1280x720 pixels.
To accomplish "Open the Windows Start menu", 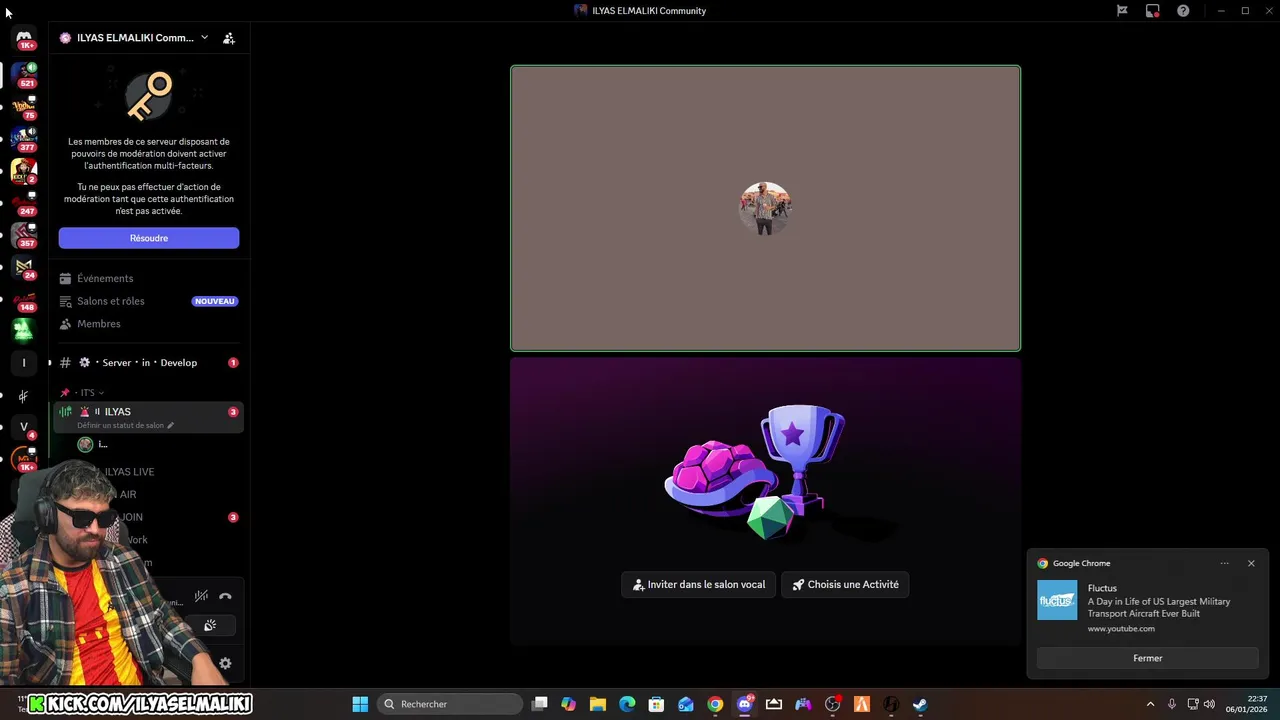I will tap(360, 704).
